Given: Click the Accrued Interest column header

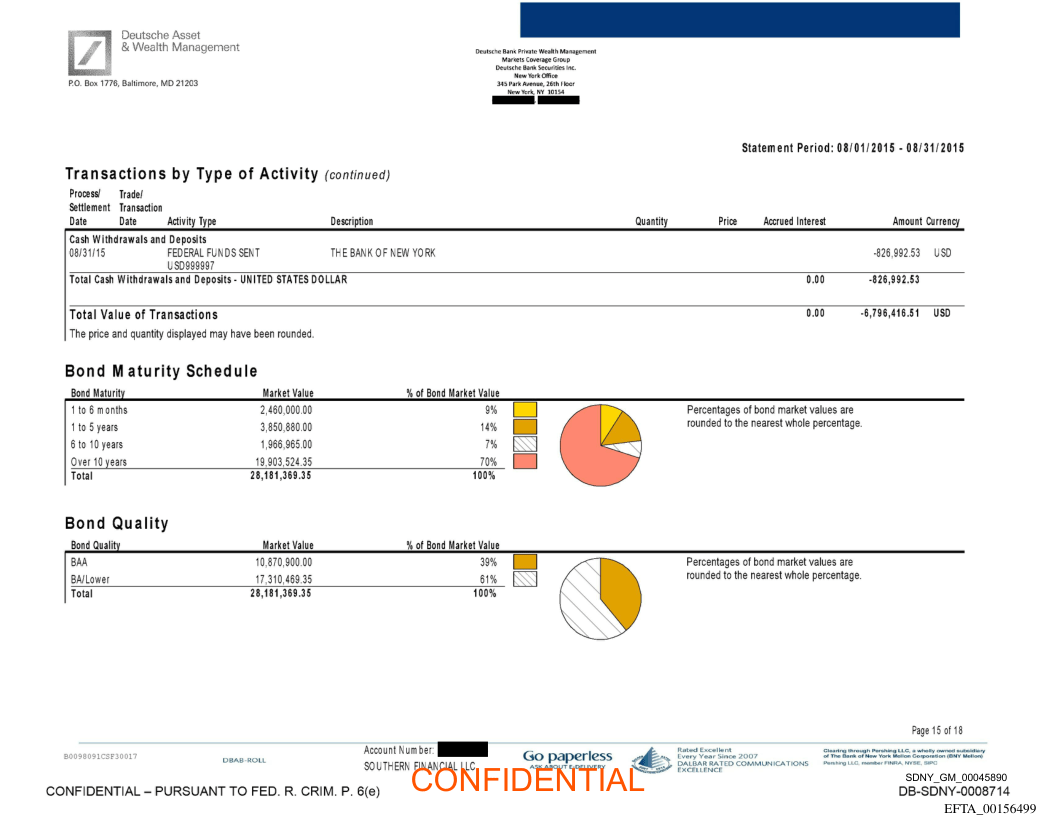Looking at the screenshot, I should [x=794, y=222].
